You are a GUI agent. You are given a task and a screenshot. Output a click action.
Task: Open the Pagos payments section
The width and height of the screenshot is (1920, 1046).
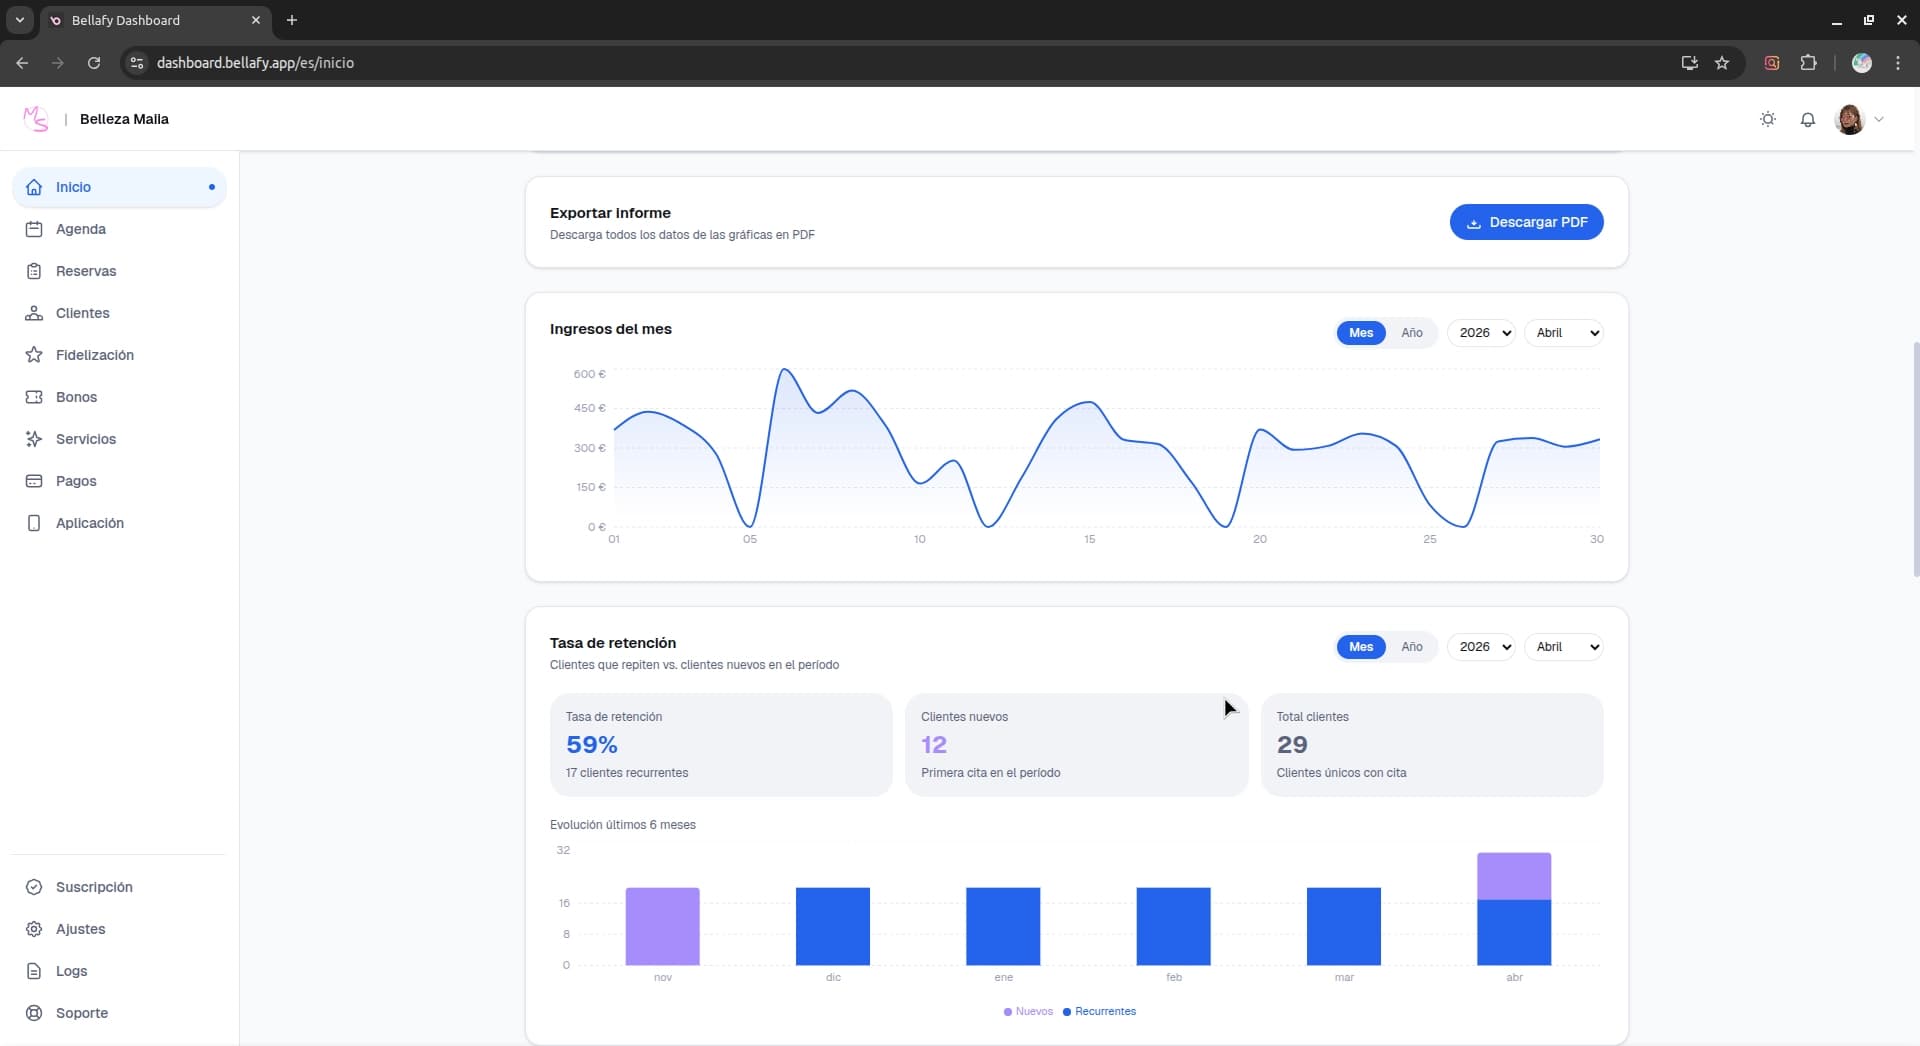pyautogui.click(x=75, y=480)
